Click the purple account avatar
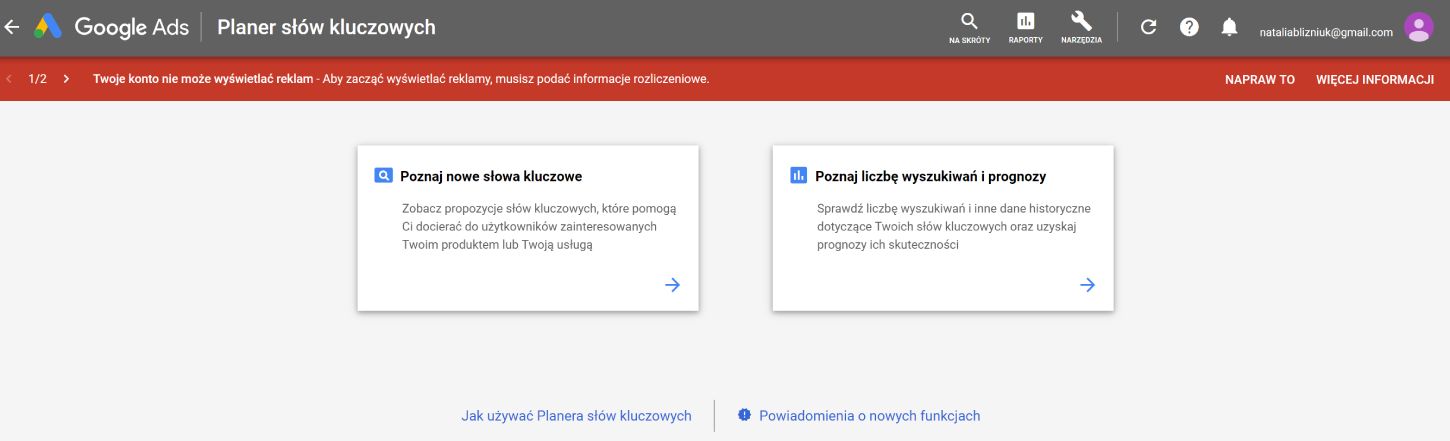Image resolution: width=1450 pixels, height=441 pixels. click(x=1418, y=27)
